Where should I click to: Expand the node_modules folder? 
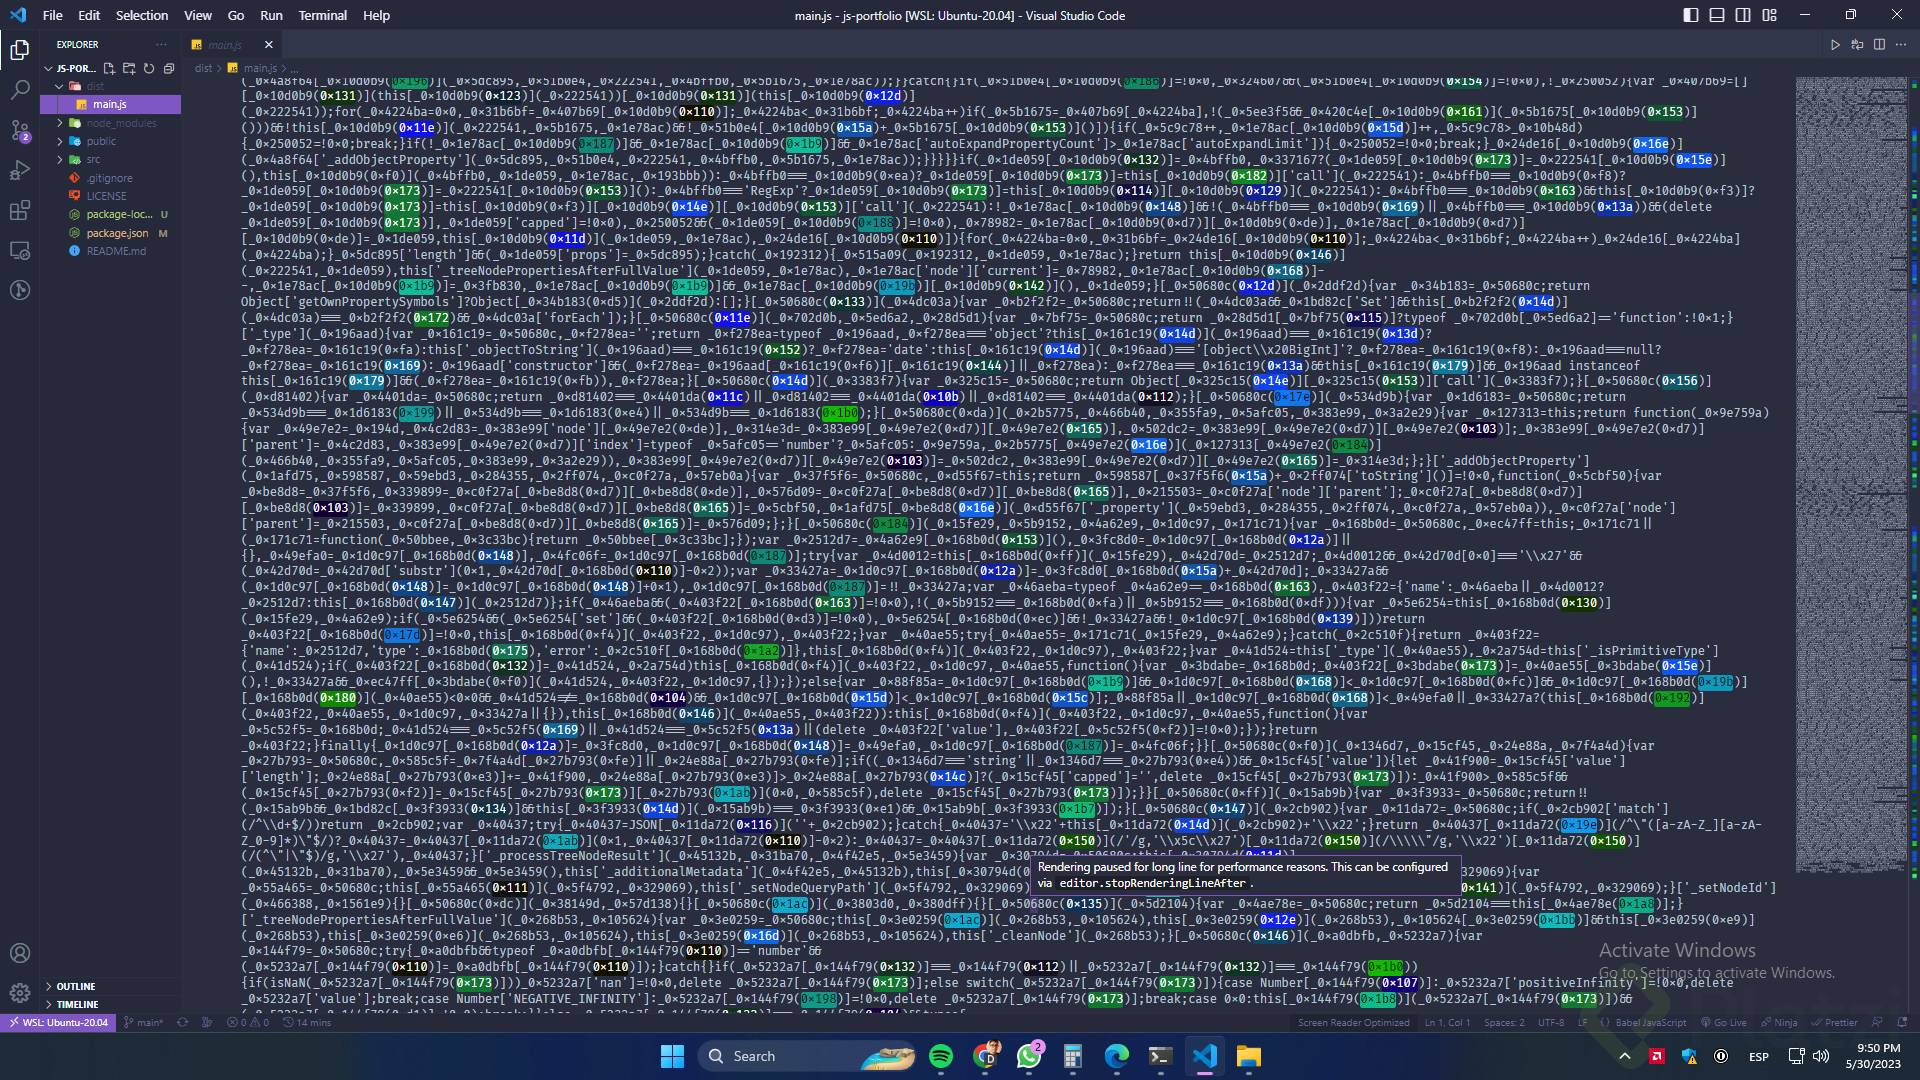pos(120,123)
